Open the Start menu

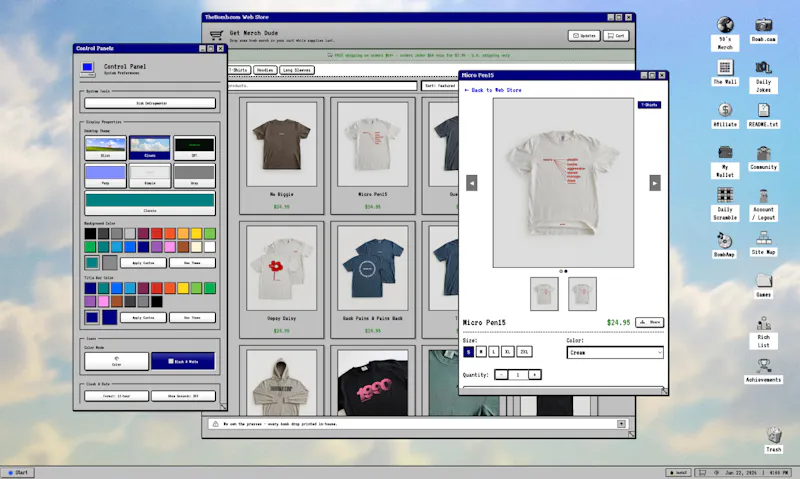tap(18, 473)
